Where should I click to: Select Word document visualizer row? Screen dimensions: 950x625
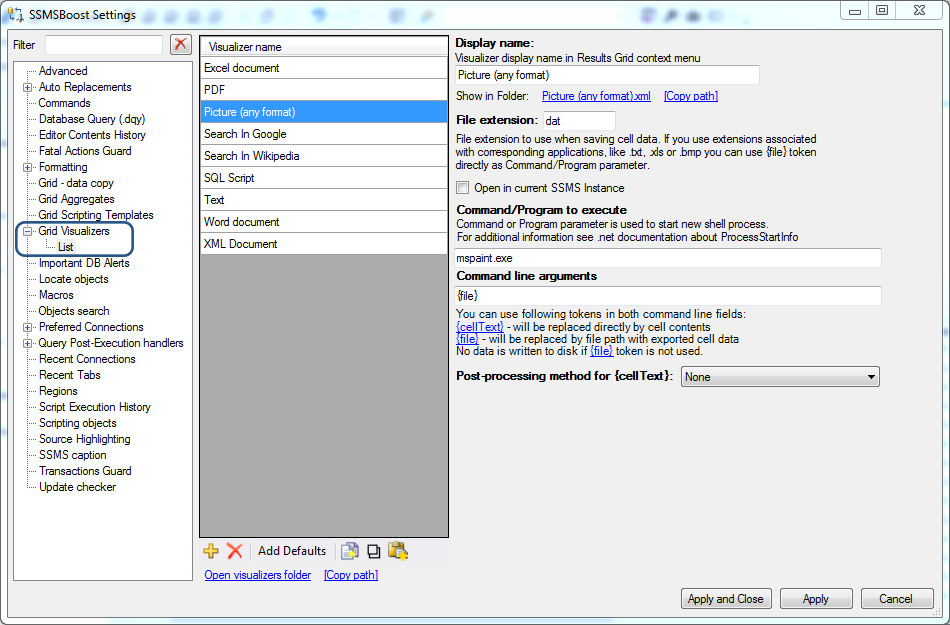(324, 222)
